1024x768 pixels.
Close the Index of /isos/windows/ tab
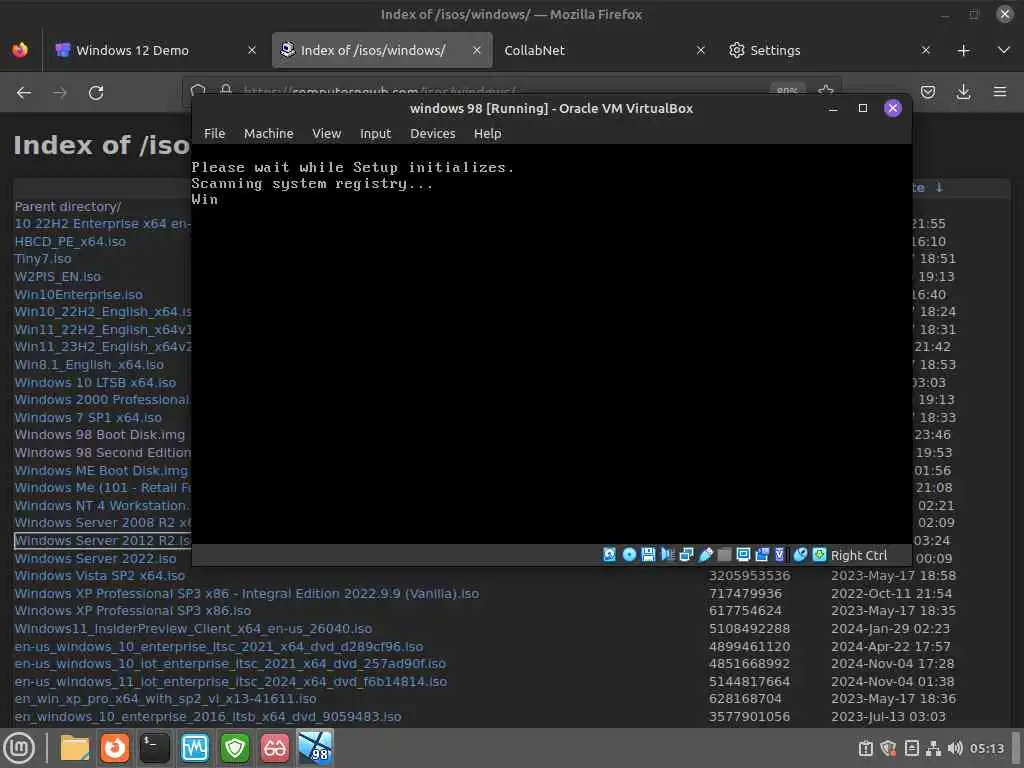point(477,50)
